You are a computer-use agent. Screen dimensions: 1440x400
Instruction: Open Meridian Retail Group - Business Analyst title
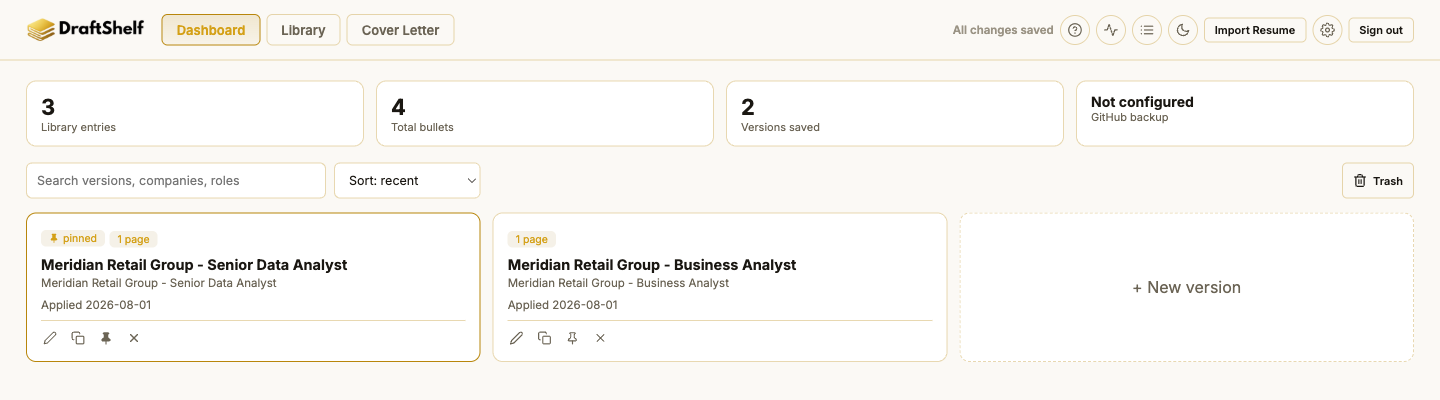(652, 265)
